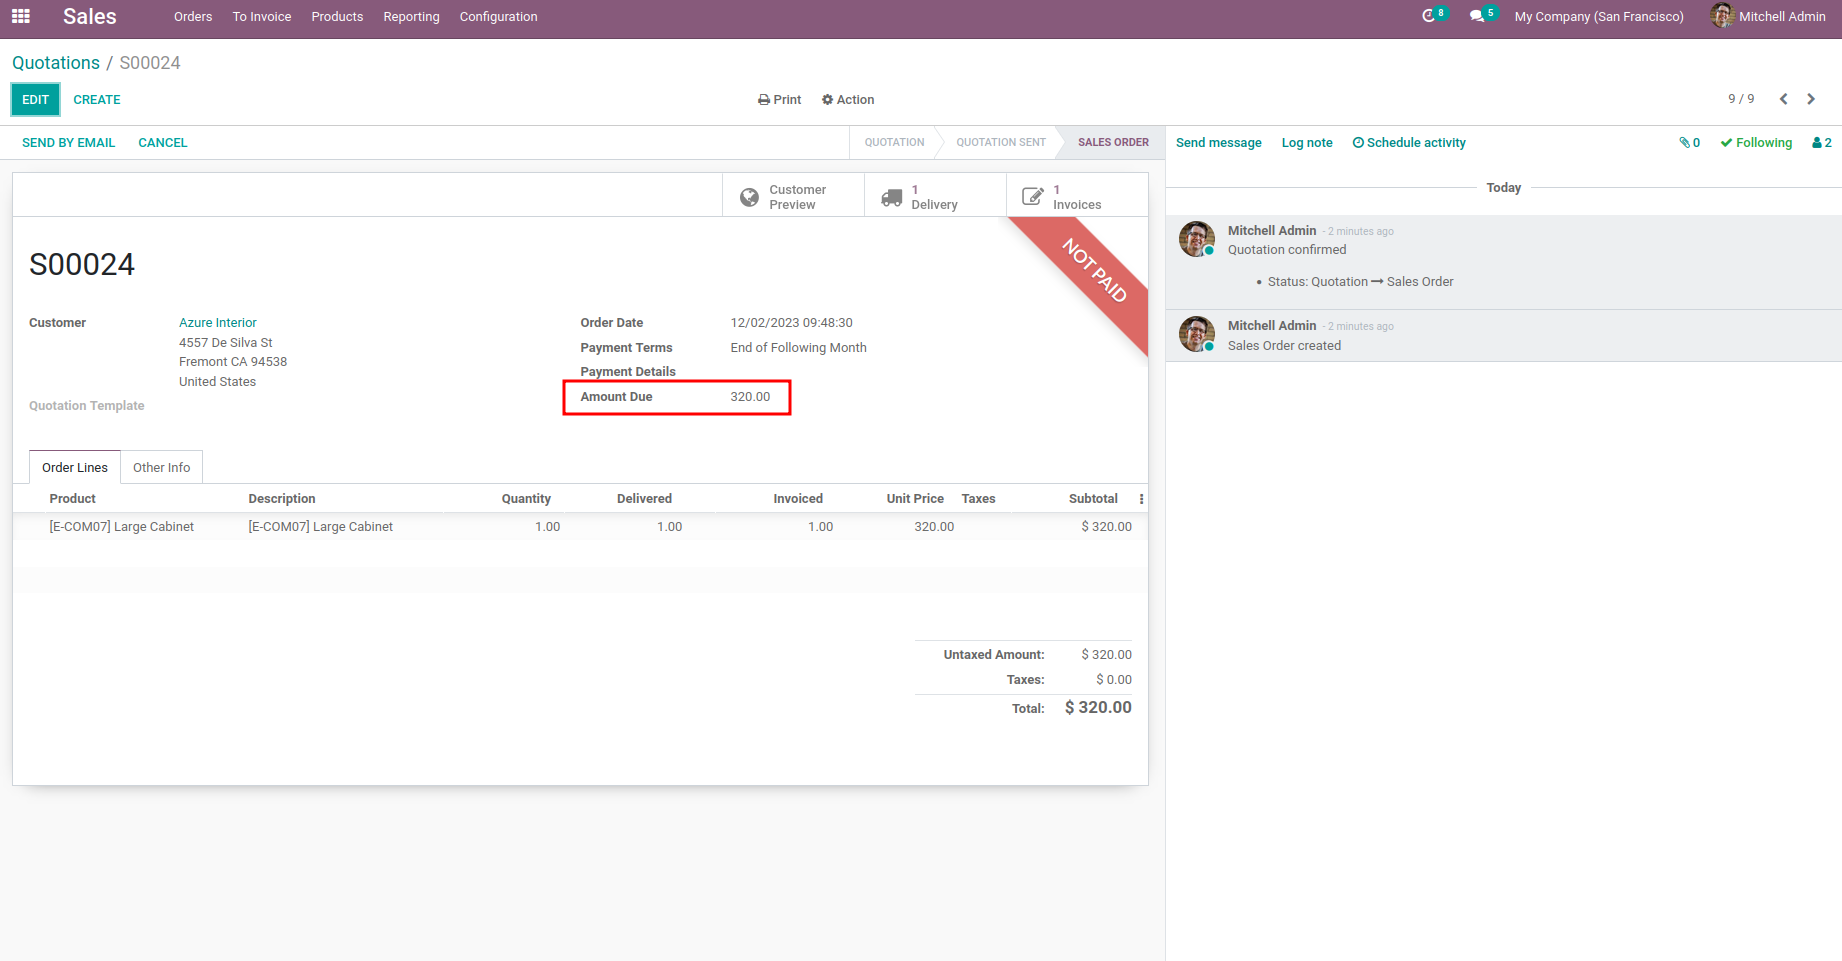
Task: Sort by Invoiced column header
Action: (798, 499)
